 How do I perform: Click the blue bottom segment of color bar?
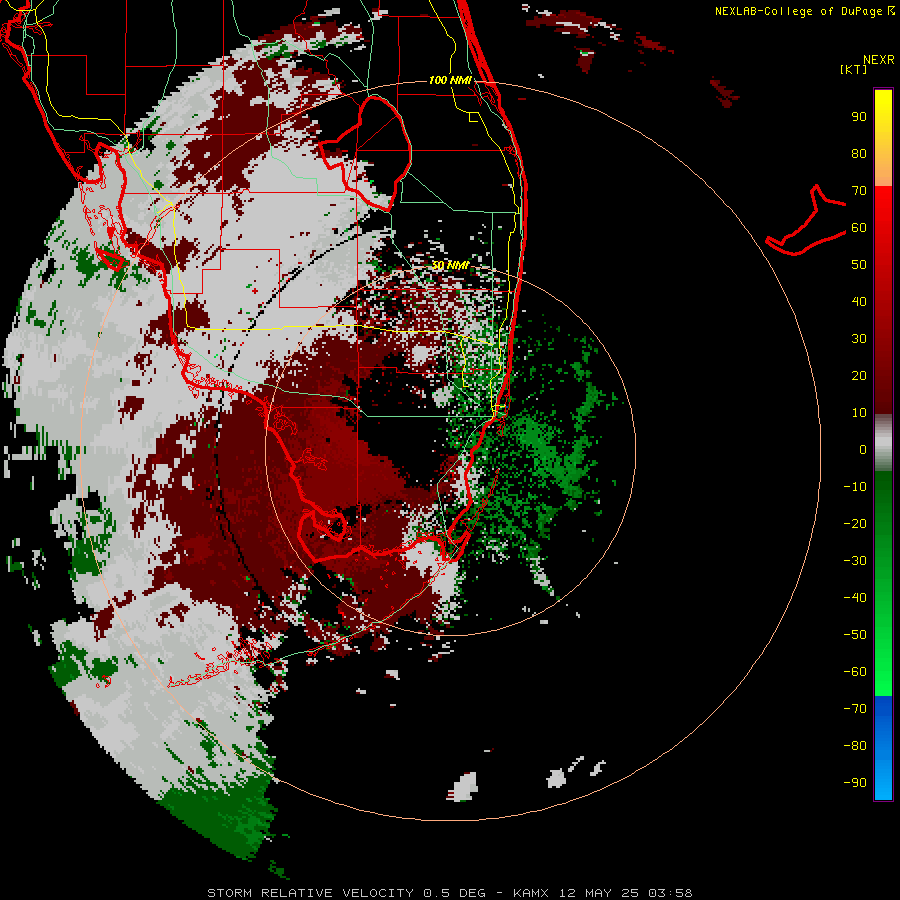point(883,748)
